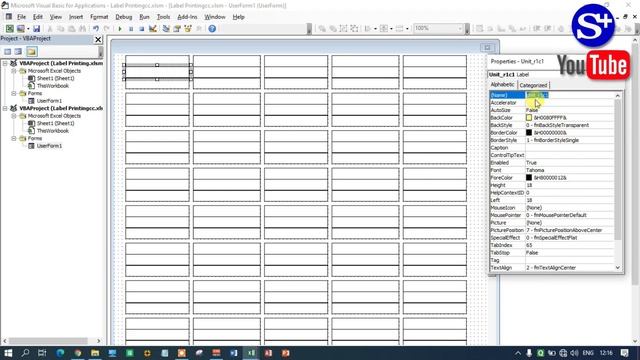The width and height of the screenshot is (640, 360).
Task: Open Chrome from taskbar
Action: (78, 353)
